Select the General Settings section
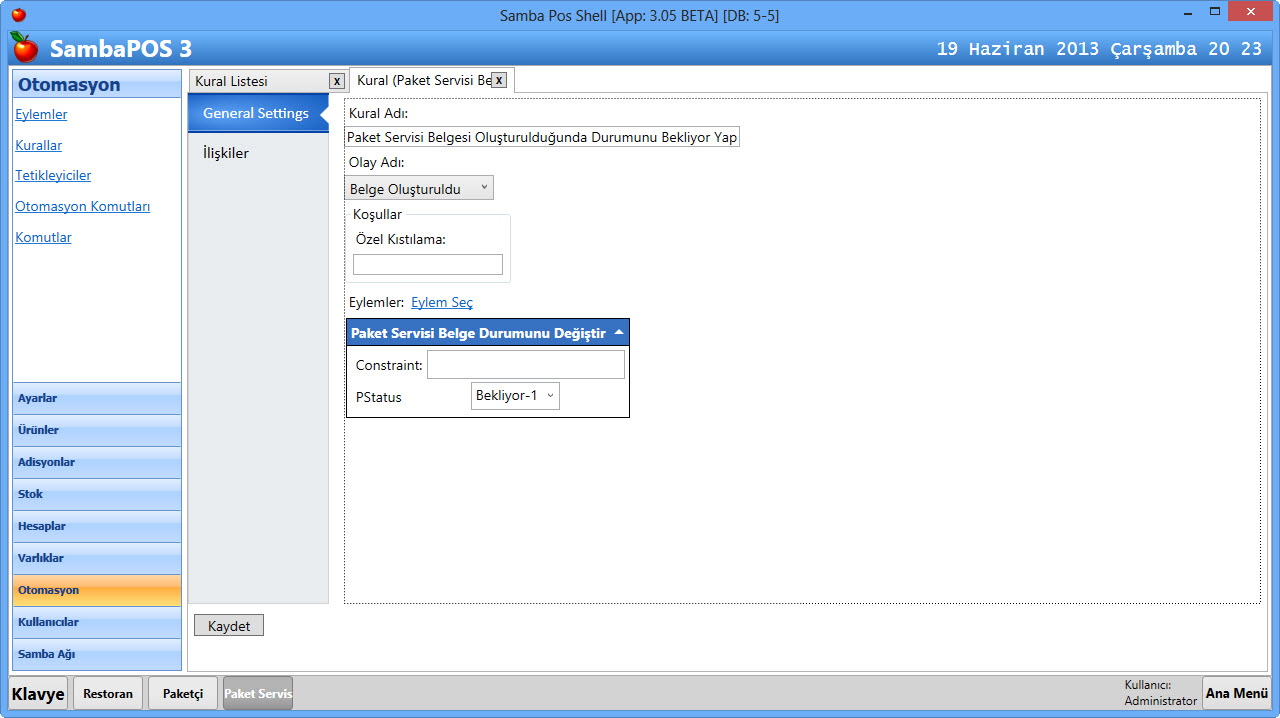Image resolution: width=1280 pixels, height=718 pixels. click(256, 113)
